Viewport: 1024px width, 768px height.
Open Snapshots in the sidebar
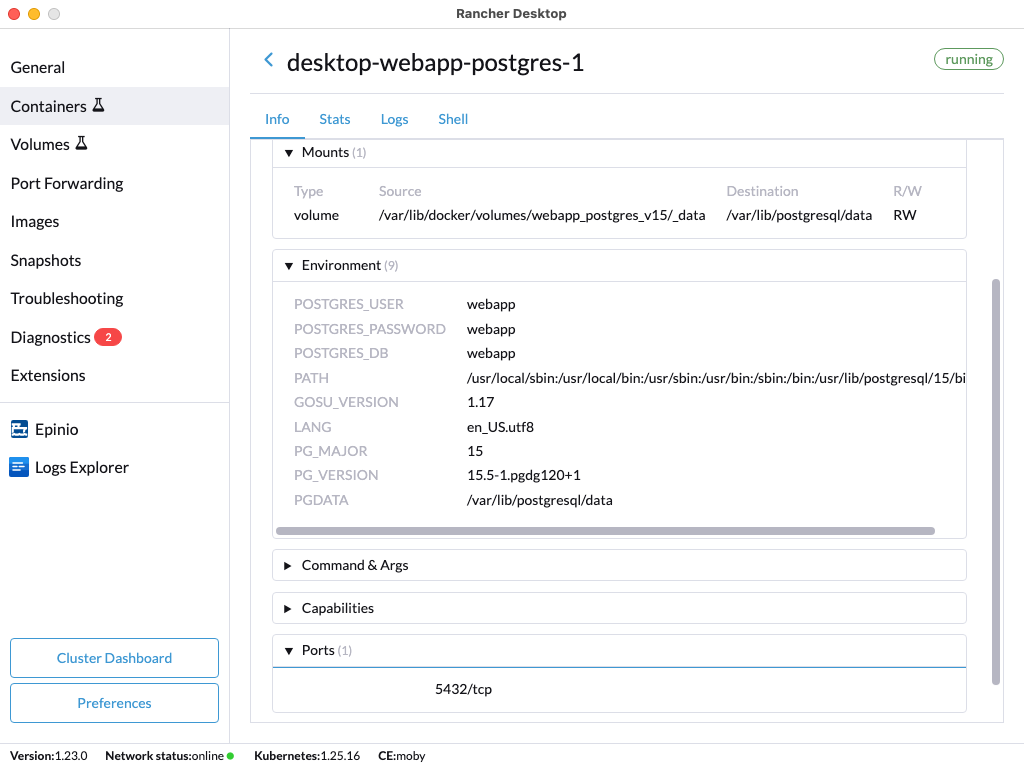click(114, 260)
